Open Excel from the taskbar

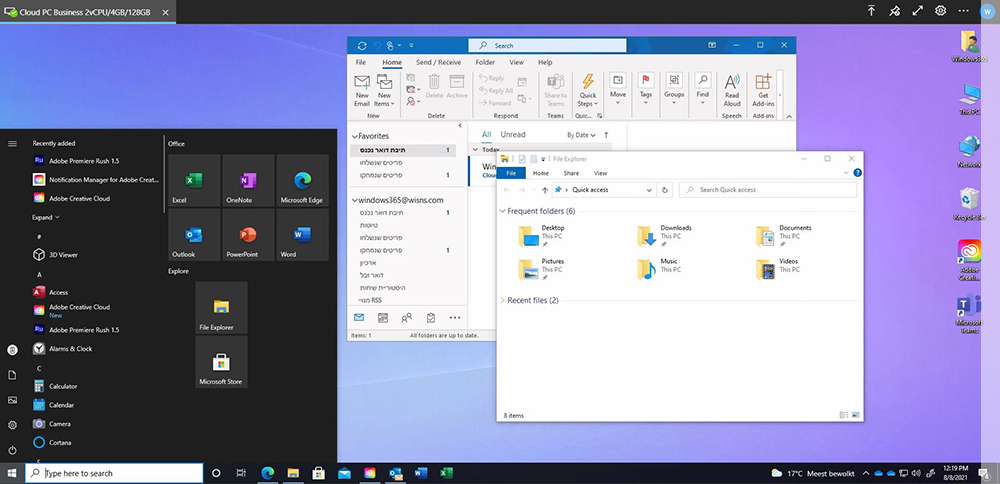tap(446, 473)
